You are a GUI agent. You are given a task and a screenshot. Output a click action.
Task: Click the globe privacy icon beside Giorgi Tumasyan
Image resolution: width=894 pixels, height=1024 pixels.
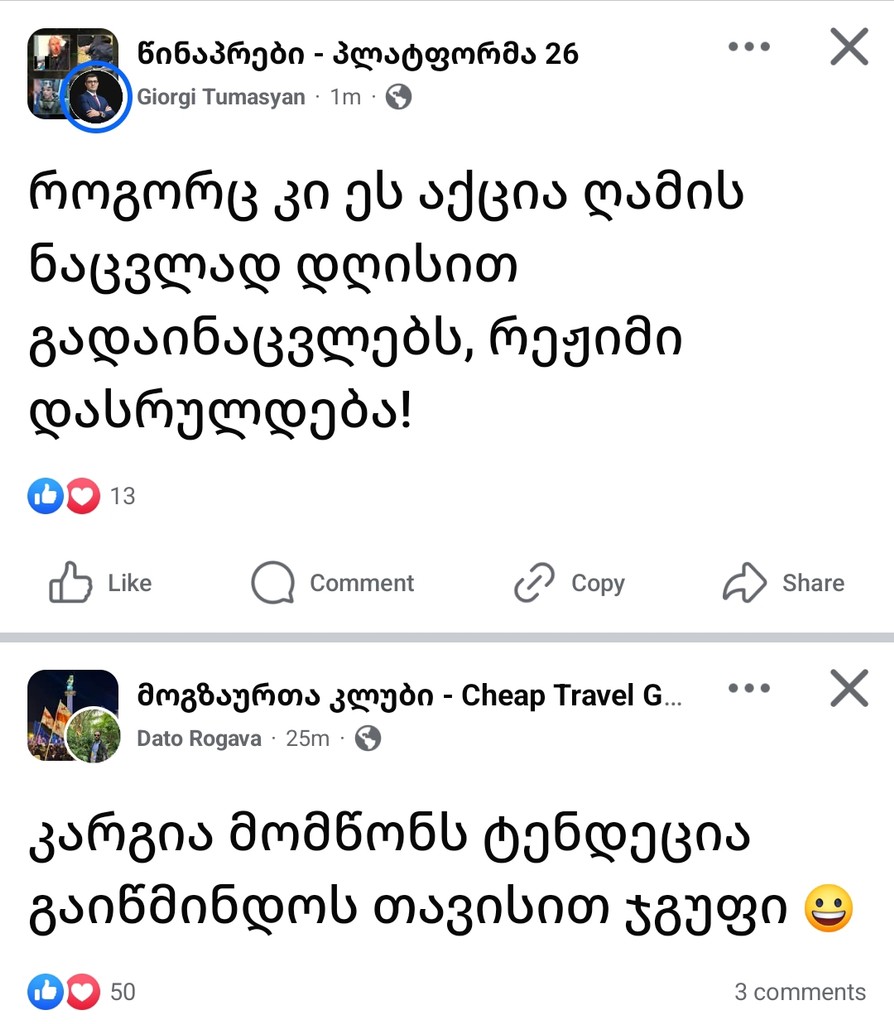pos(399,97)
